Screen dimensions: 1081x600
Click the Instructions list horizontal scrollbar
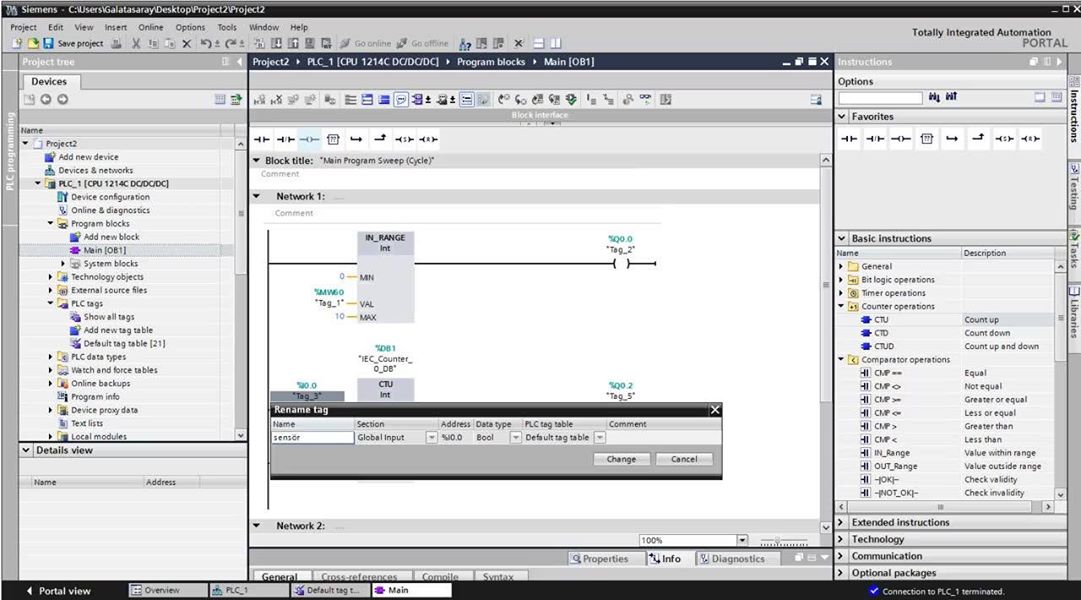click(940, 507)
